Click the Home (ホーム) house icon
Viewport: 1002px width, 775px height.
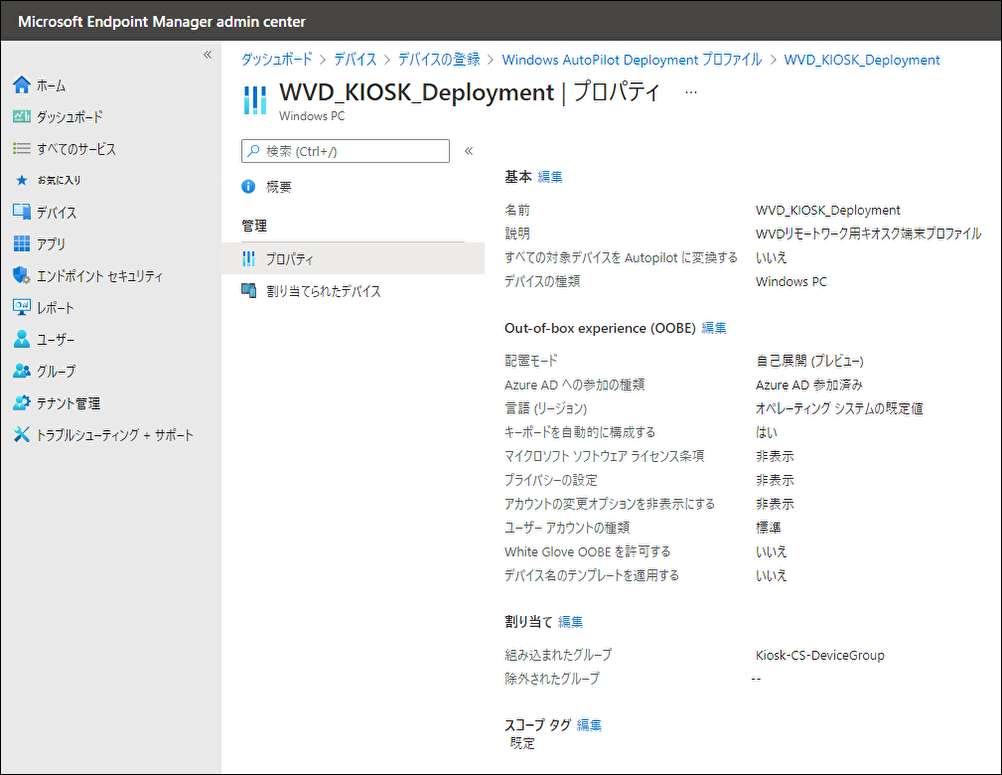pos(22,84)
